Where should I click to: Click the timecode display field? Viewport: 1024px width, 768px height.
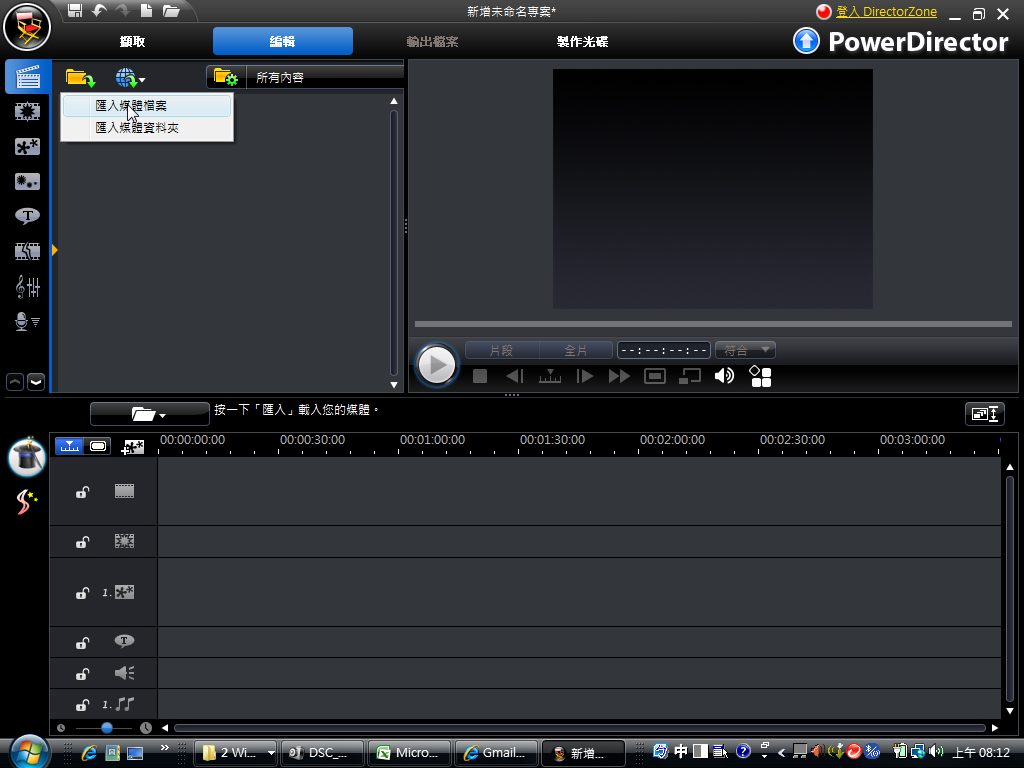pos(664,350)
